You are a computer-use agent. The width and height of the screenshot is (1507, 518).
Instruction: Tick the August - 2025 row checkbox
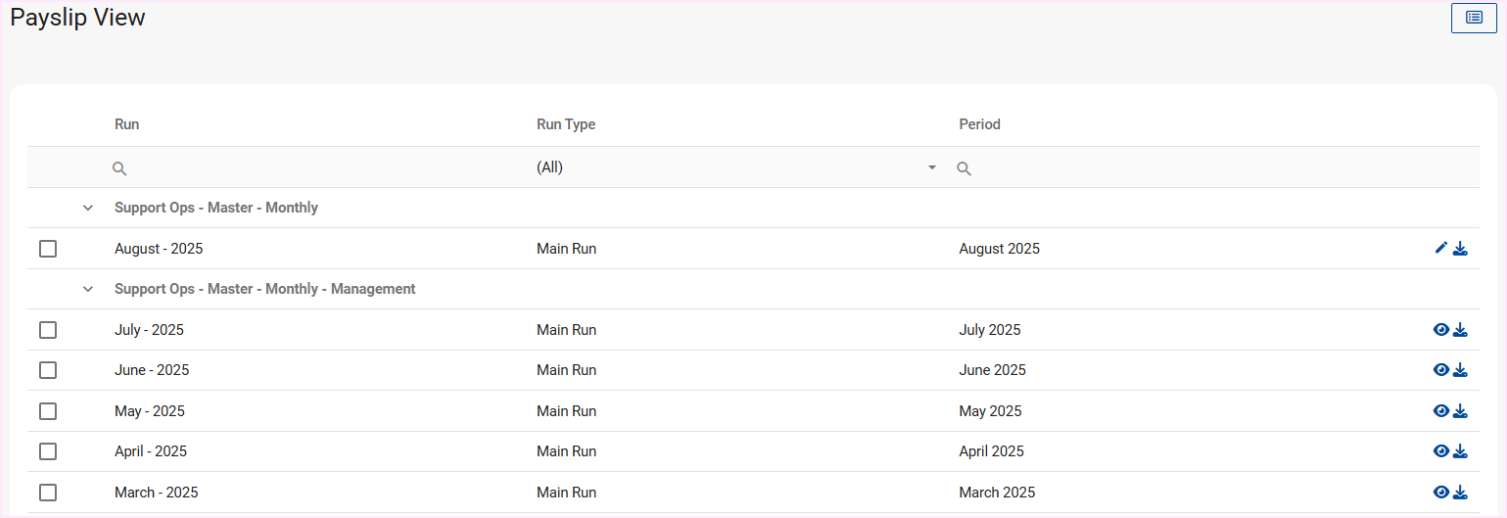click(48, 249)
